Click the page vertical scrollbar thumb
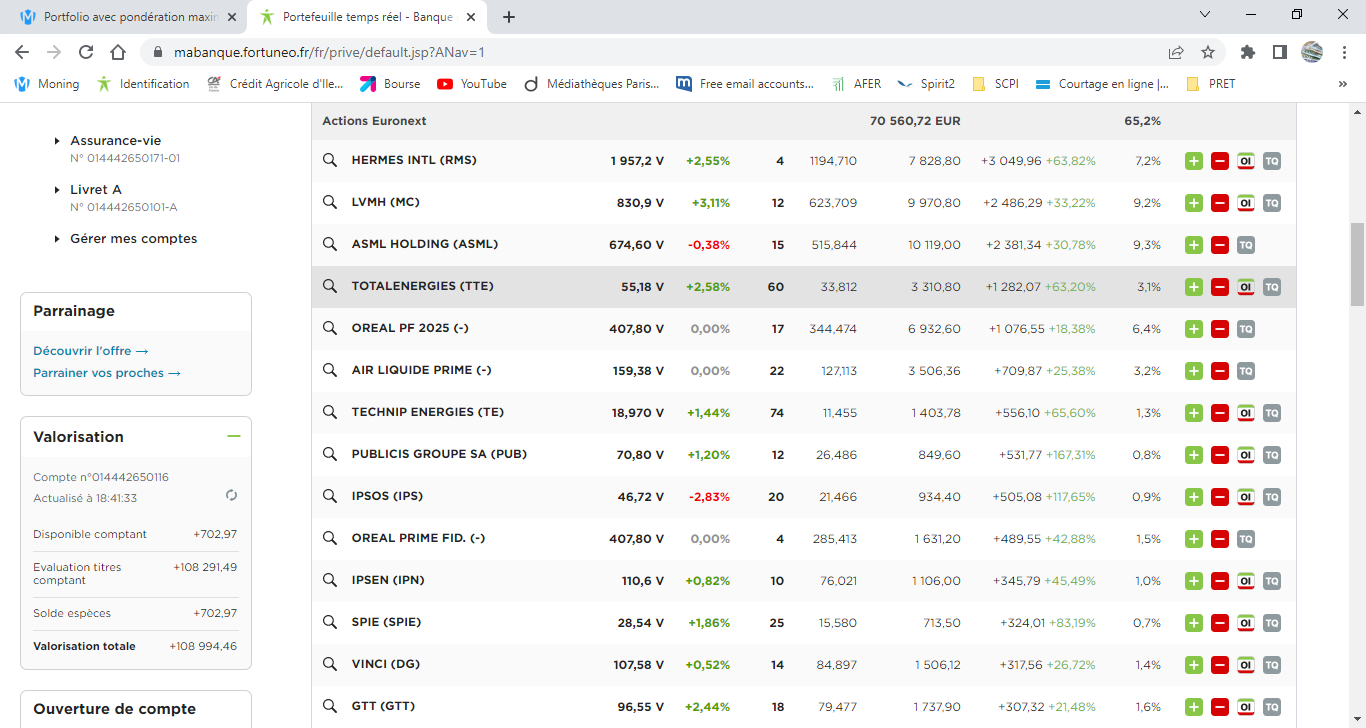1366x728 pixels. 1357,264
